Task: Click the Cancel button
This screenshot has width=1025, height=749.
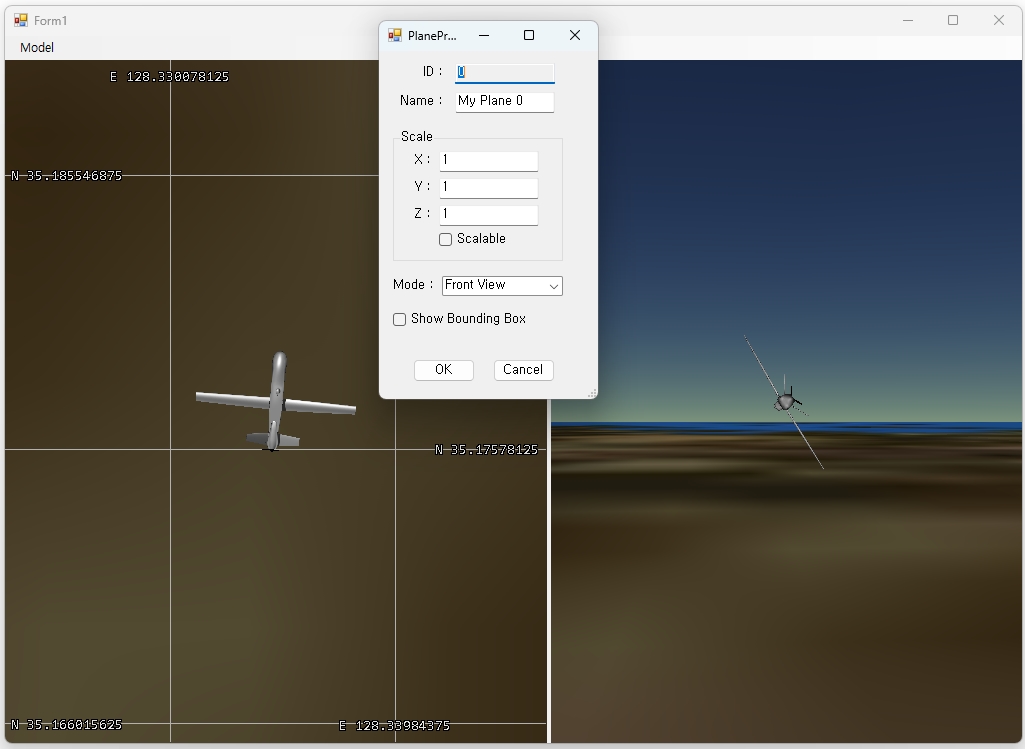Action: (x=524, y=370)
